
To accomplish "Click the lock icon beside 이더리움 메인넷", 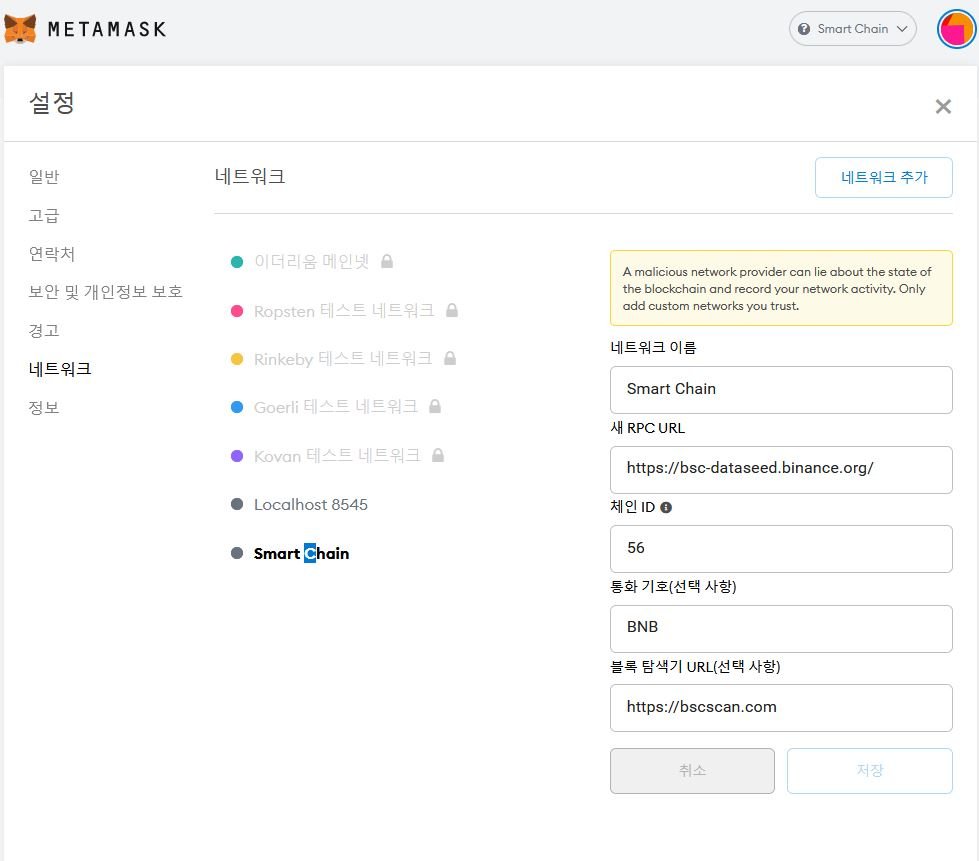I will [387, 261].
